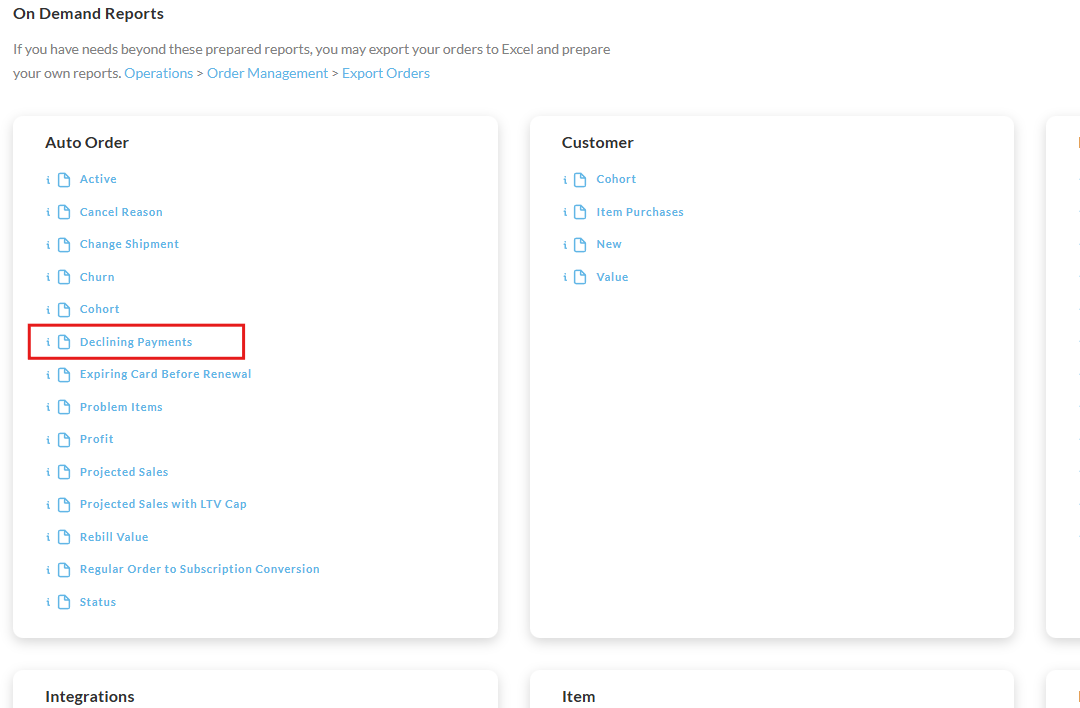Open the Export Orders link
This screenshot has width=1080, height=708.
(386, 73)
